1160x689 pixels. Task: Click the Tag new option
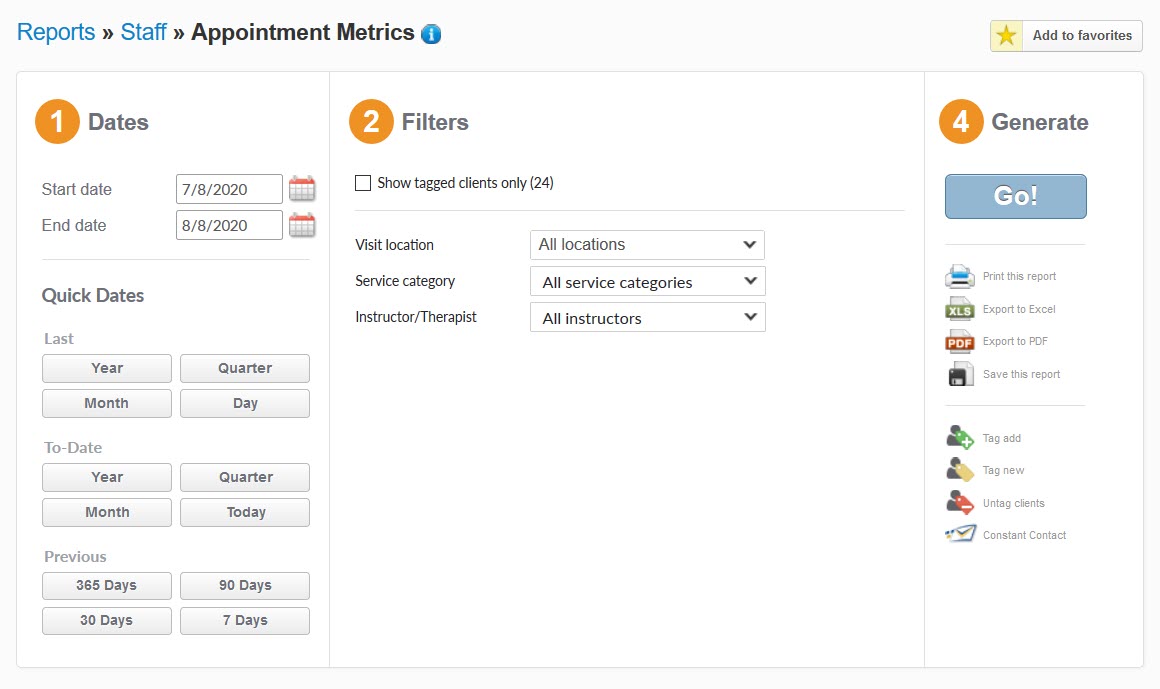(x=959, y=469)
